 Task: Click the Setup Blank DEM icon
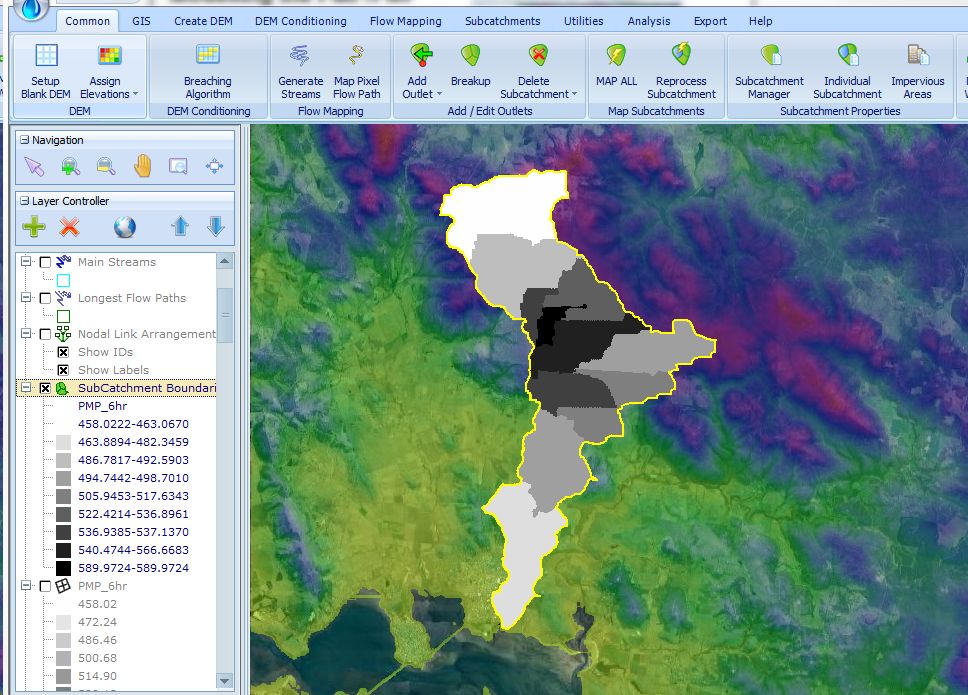pos(46,57)
